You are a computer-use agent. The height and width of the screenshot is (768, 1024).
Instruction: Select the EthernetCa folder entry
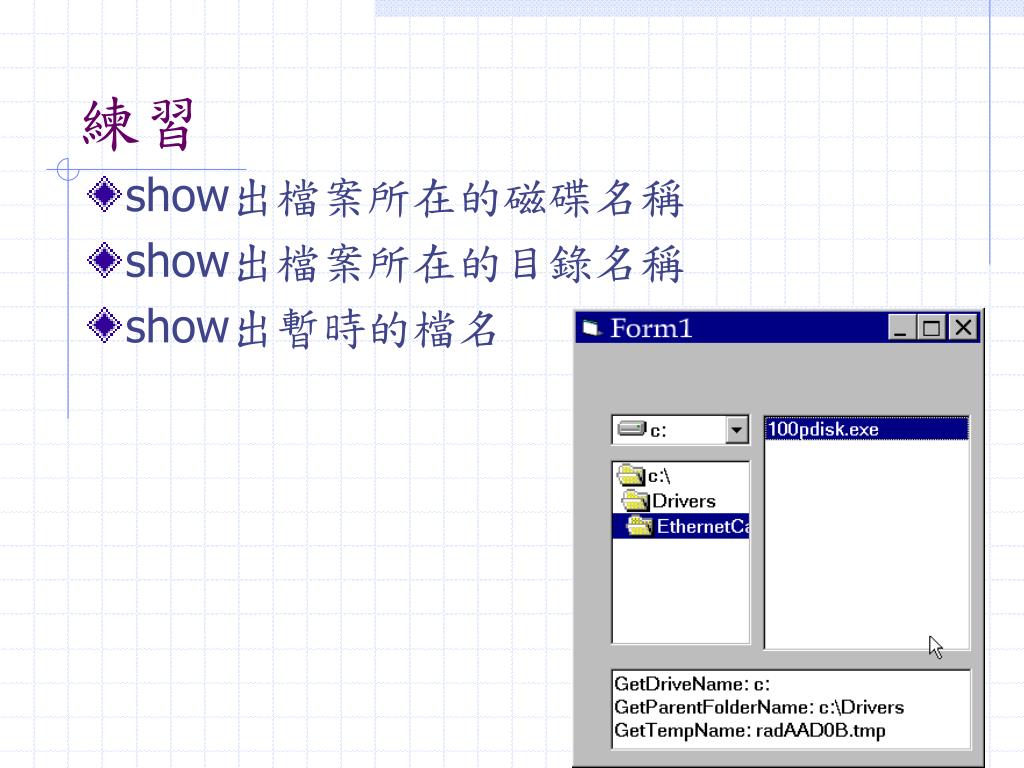click(680, 526)
